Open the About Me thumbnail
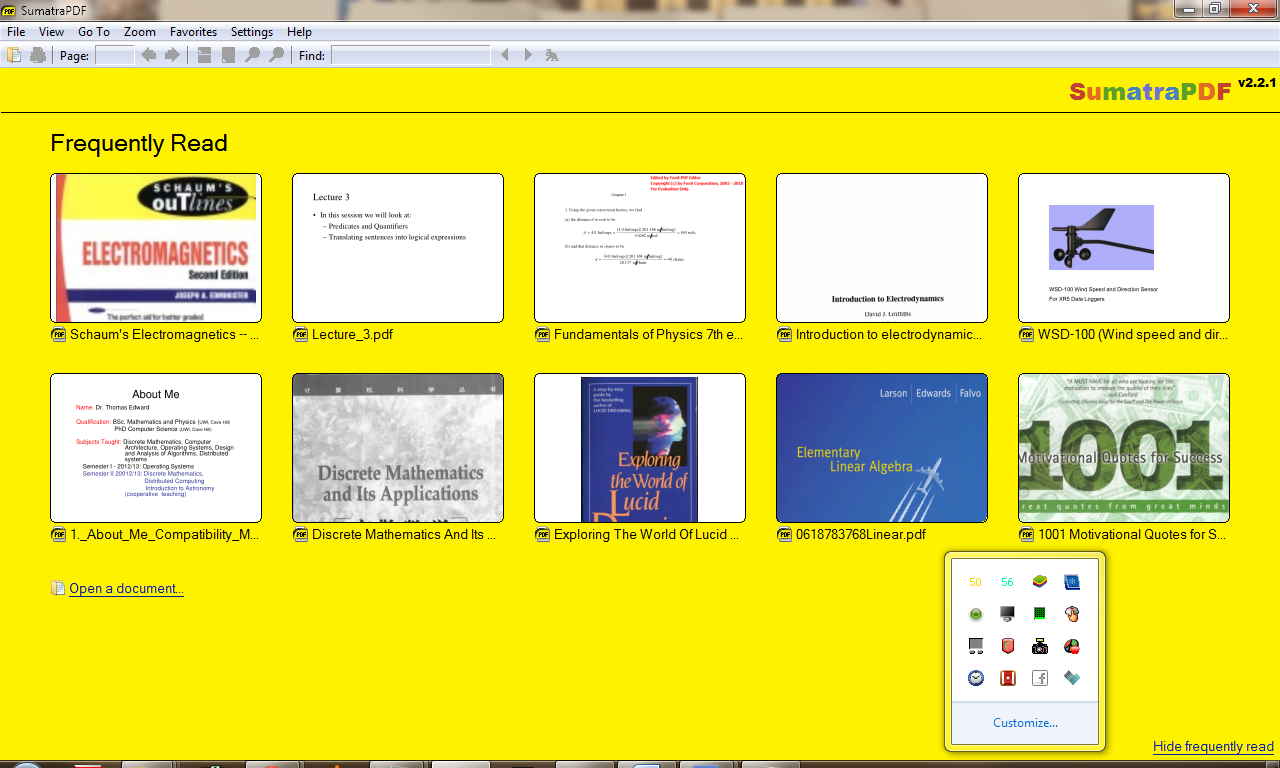Viewport: 1280px width, 768px height. pyautogui.click(x=156, y=448)
